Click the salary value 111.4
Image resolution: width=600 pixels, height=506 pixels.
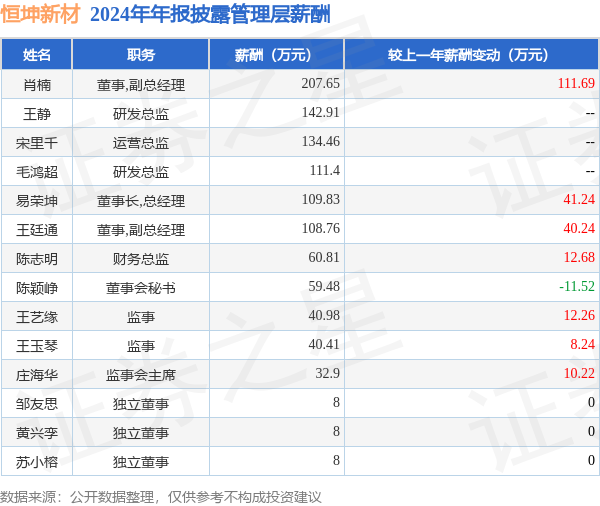pos(324,170)
